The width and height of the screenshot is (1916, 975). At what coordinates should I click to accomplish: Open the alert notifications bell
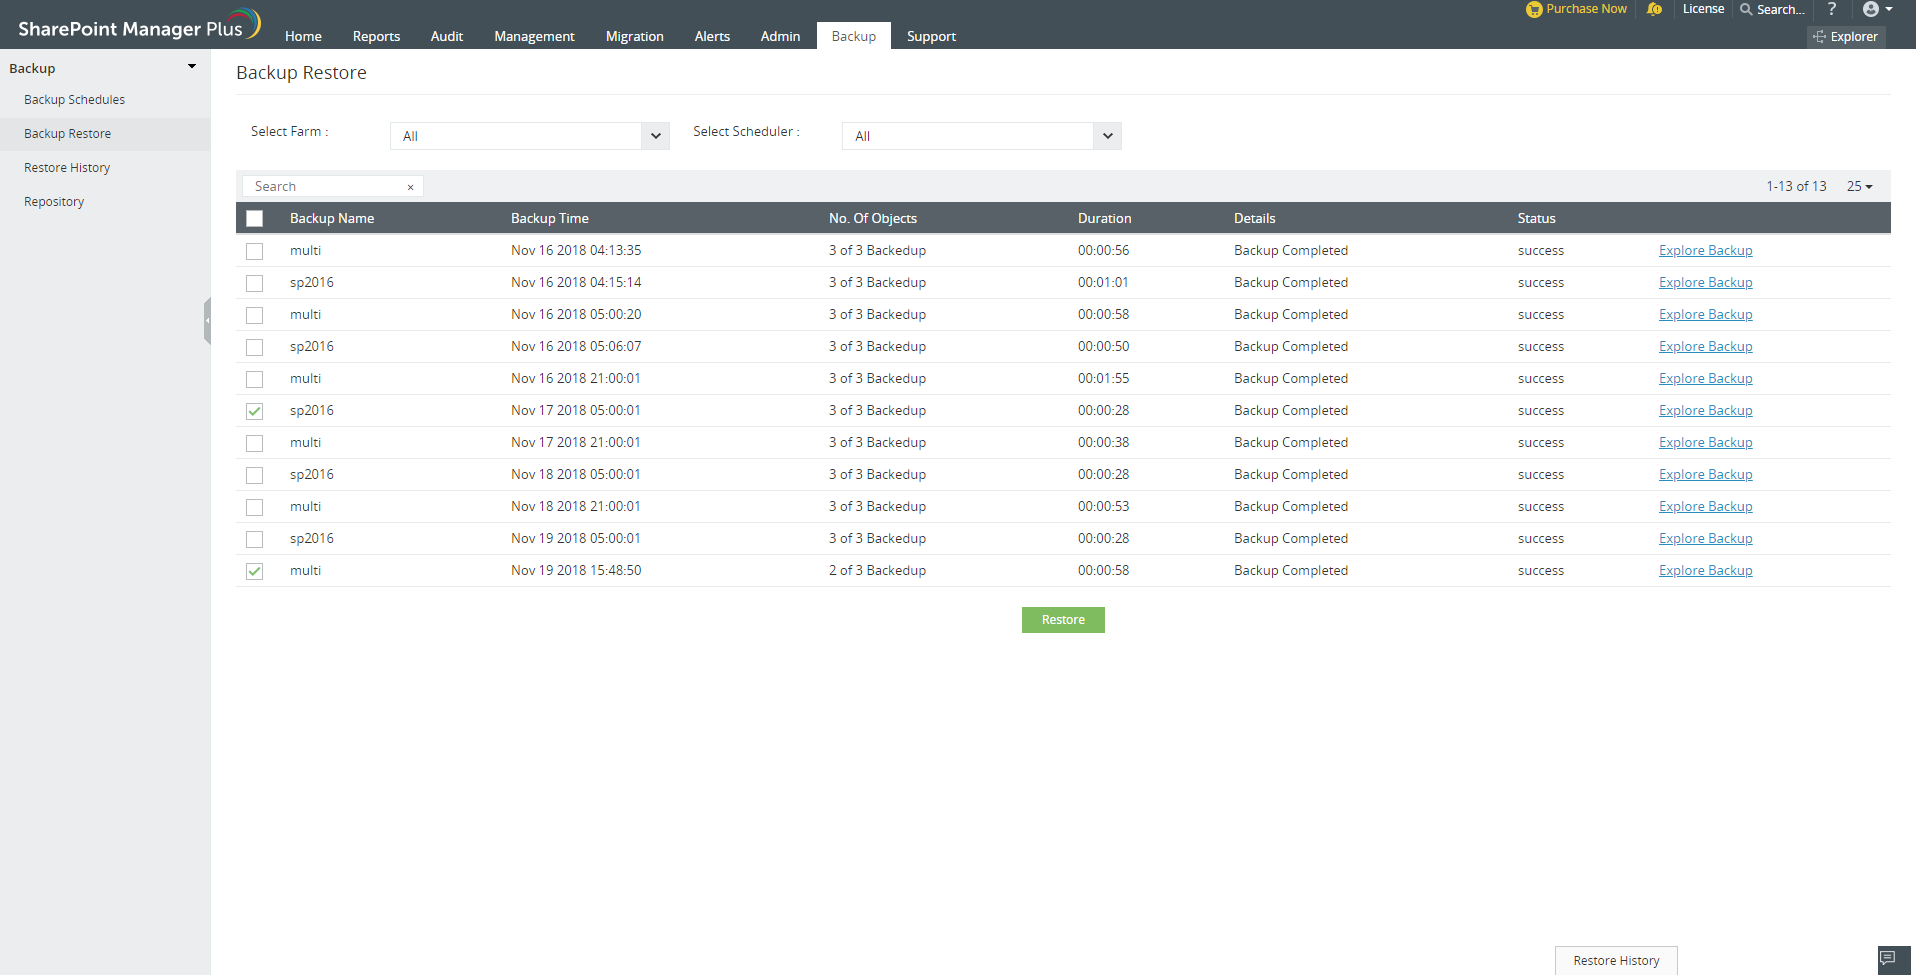click(1655, 9)
